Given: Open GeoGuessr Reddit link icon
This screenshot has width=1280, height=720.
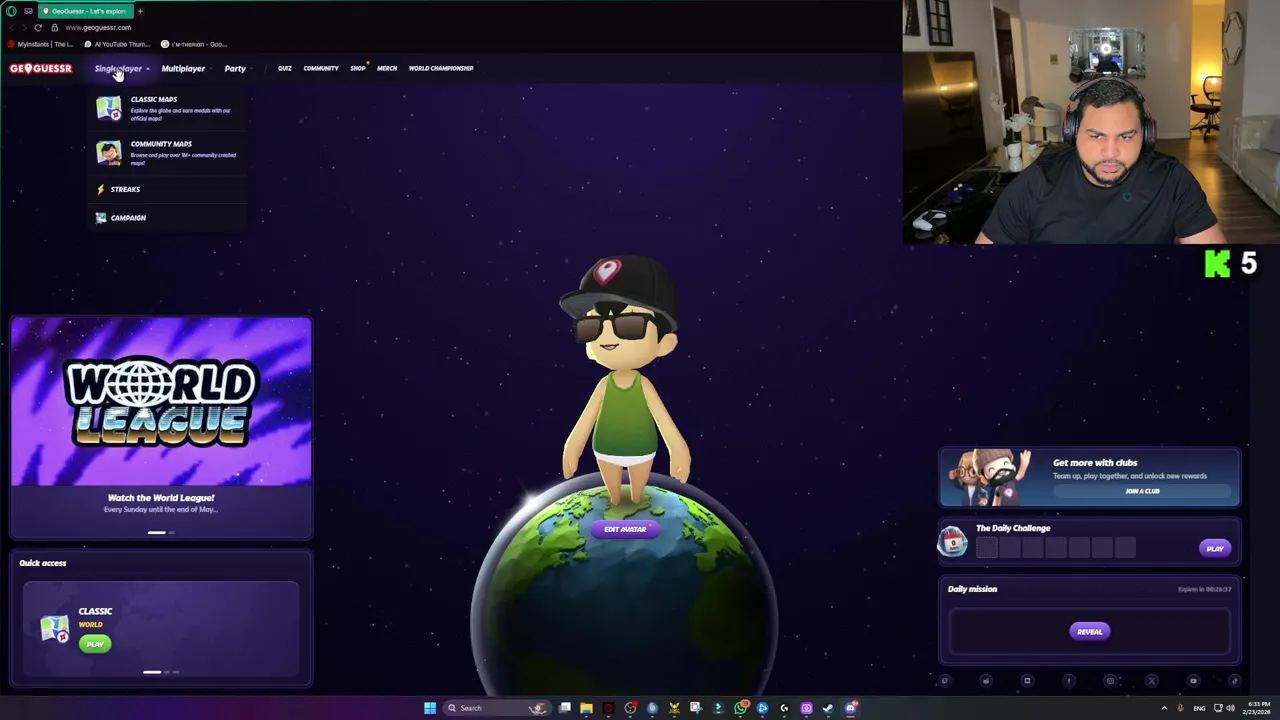Looking at the screenshot, I should (986, 681).
